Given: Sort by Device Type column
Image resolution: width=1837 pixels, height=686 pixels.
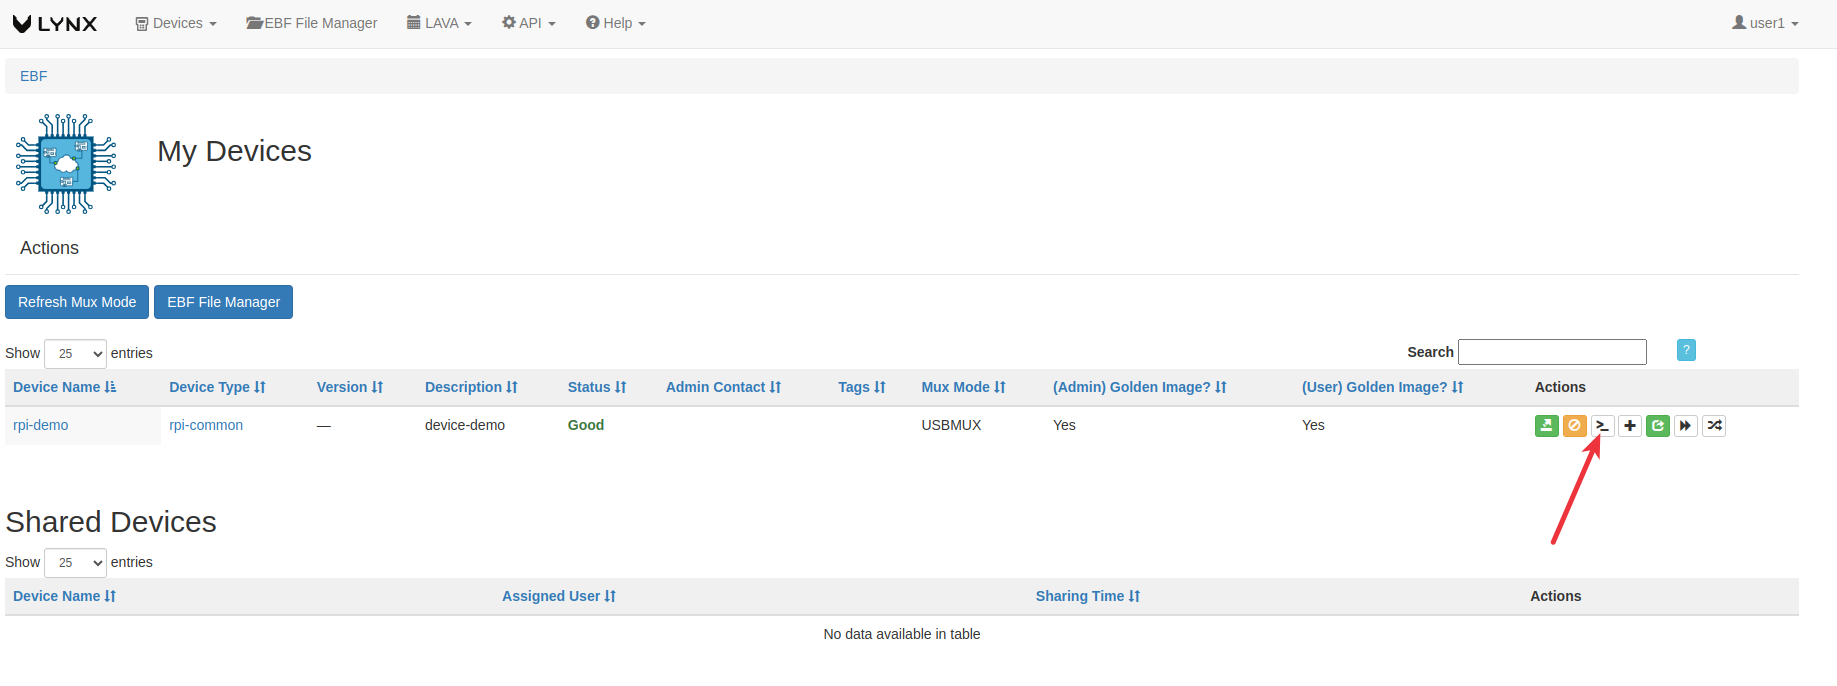Looking at the screenshot, I should (x=217, y=387).
